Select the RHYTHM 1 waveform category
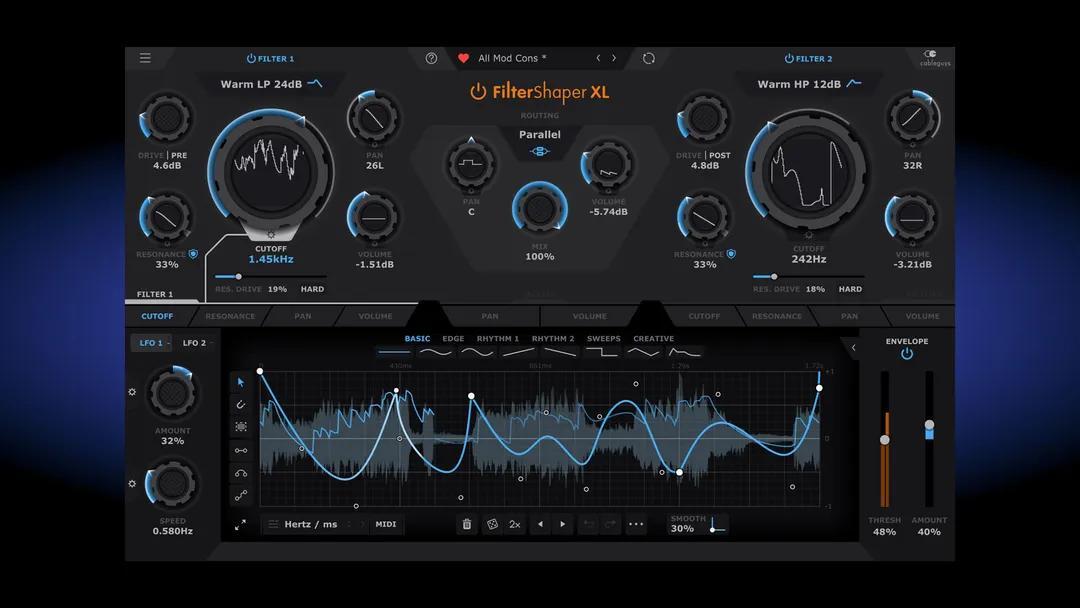Viewport: 1080px width, 608px height. coord(497,339)
